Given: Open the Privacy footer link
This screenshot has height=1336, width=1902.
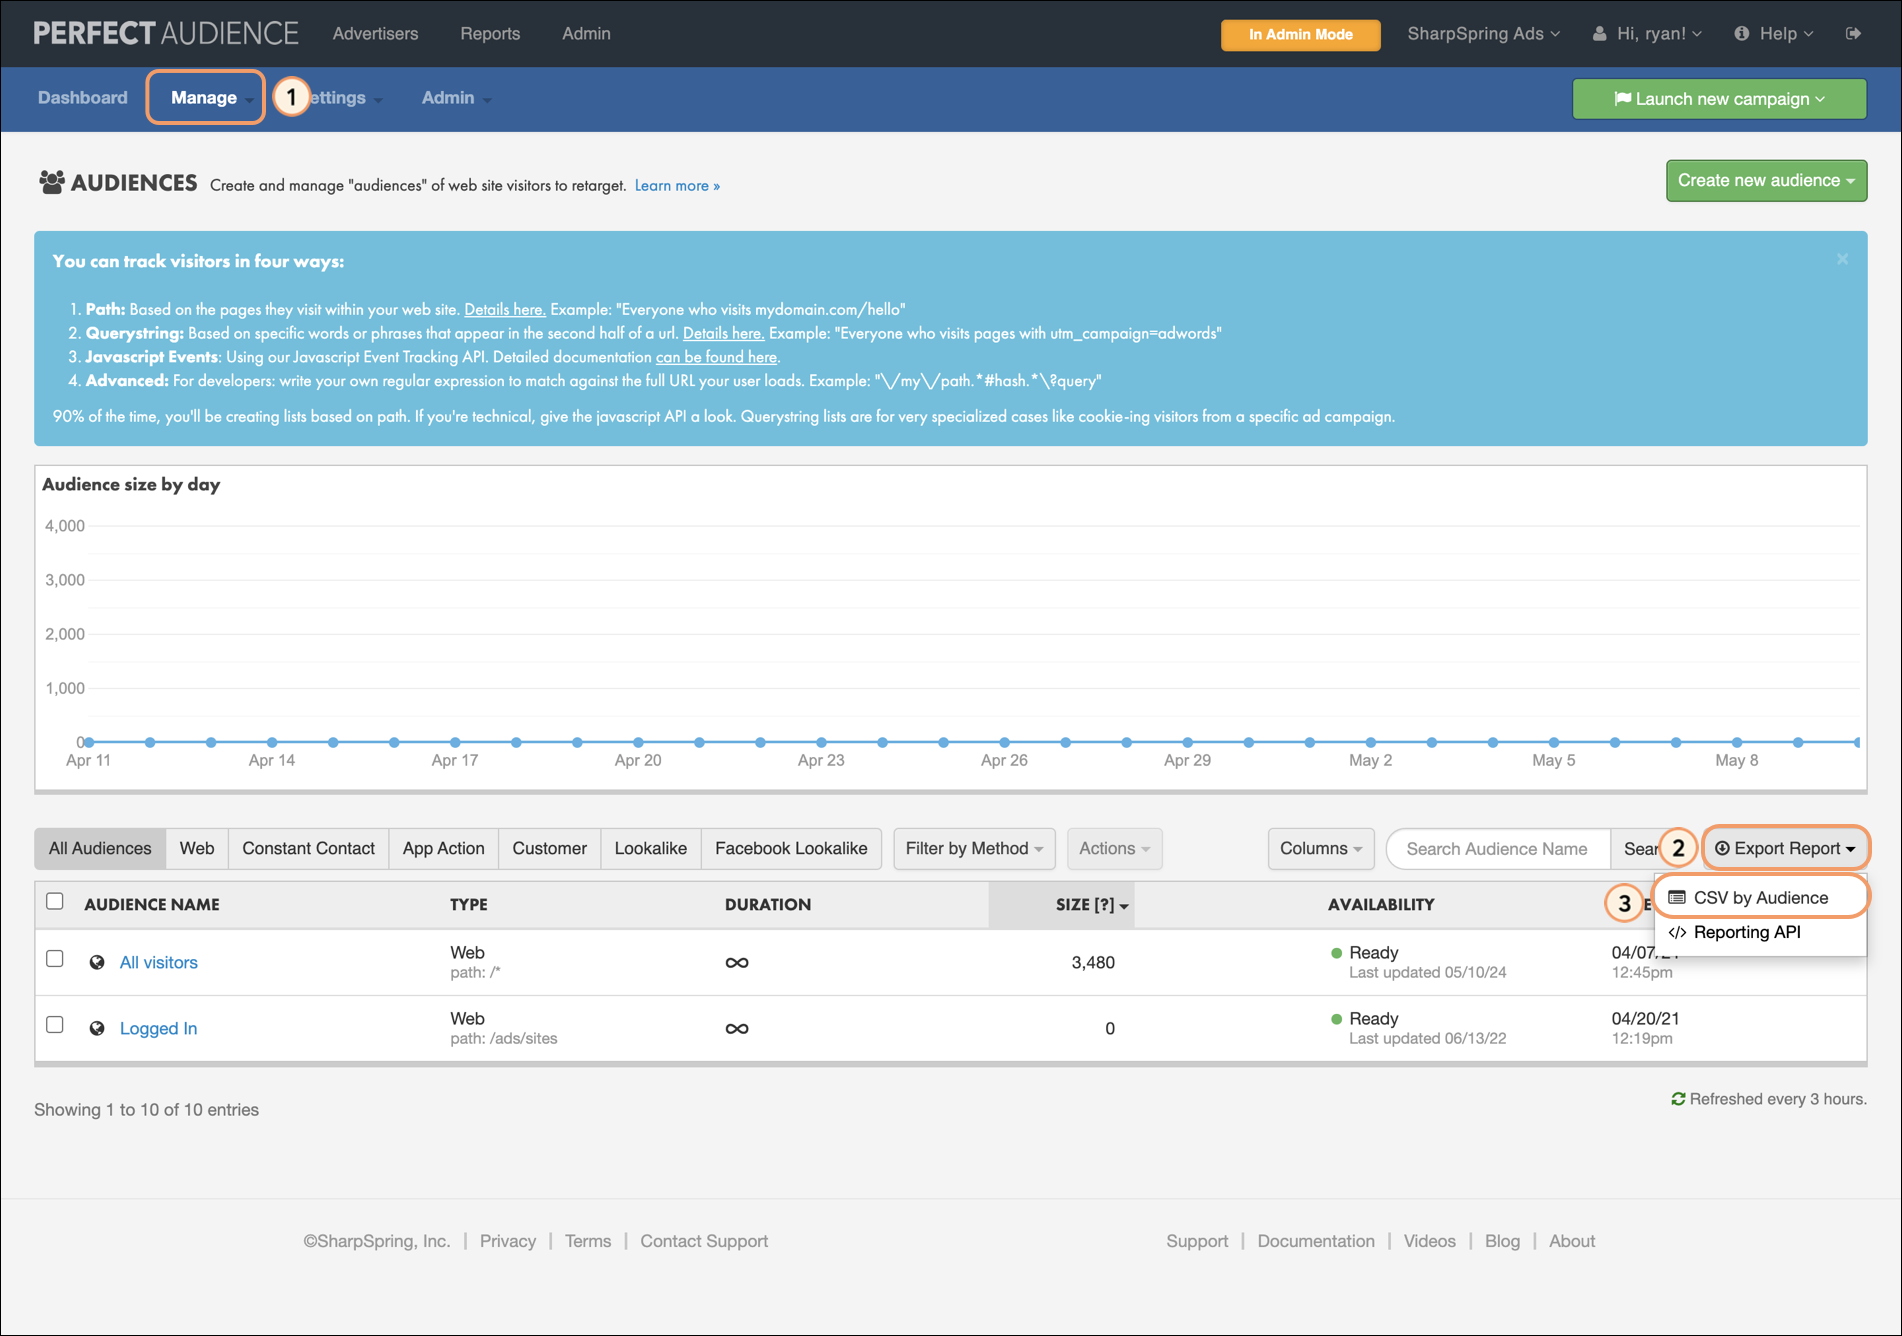Looking at the screenshot, I should (508, 1241).
